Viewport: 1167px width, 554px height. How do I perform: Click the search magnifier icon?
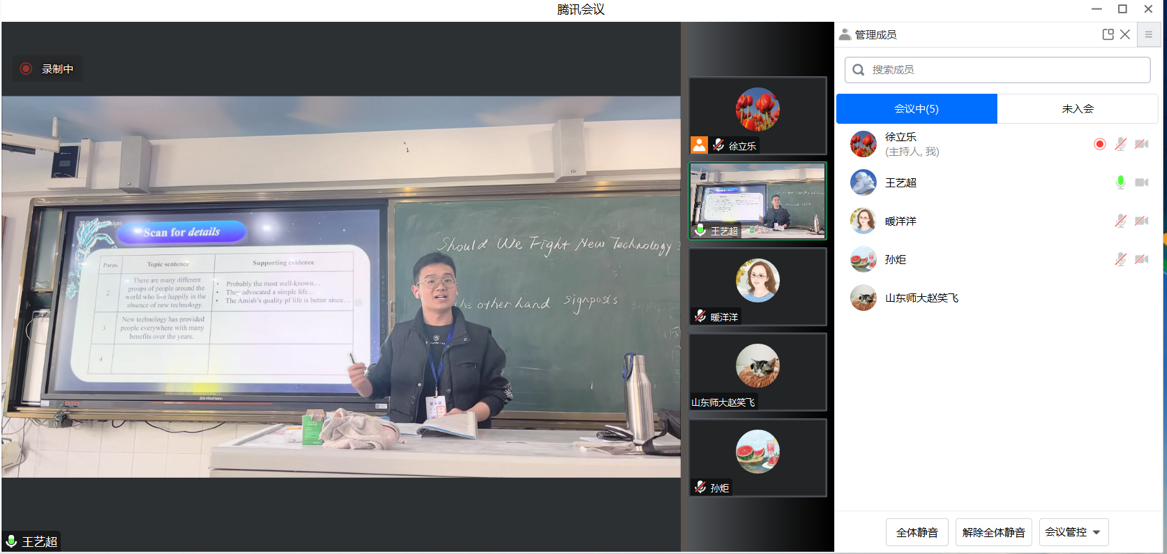pyautogui.click(x=859, y=70)
